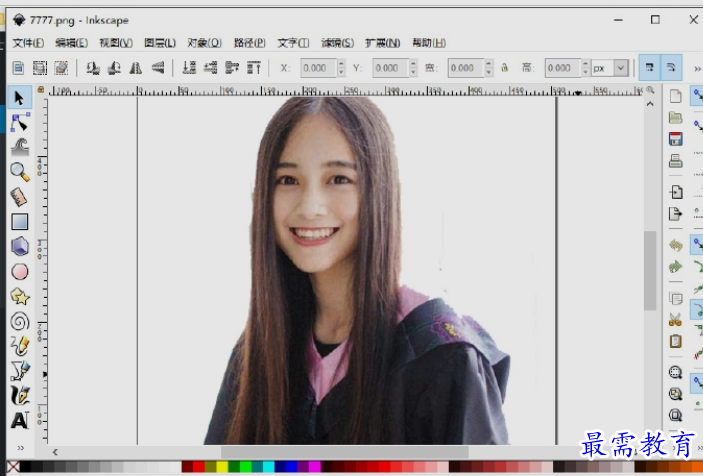Screen dimensions: 703x476
Task: Select the Star polygon tool
Action: [20, 296]
